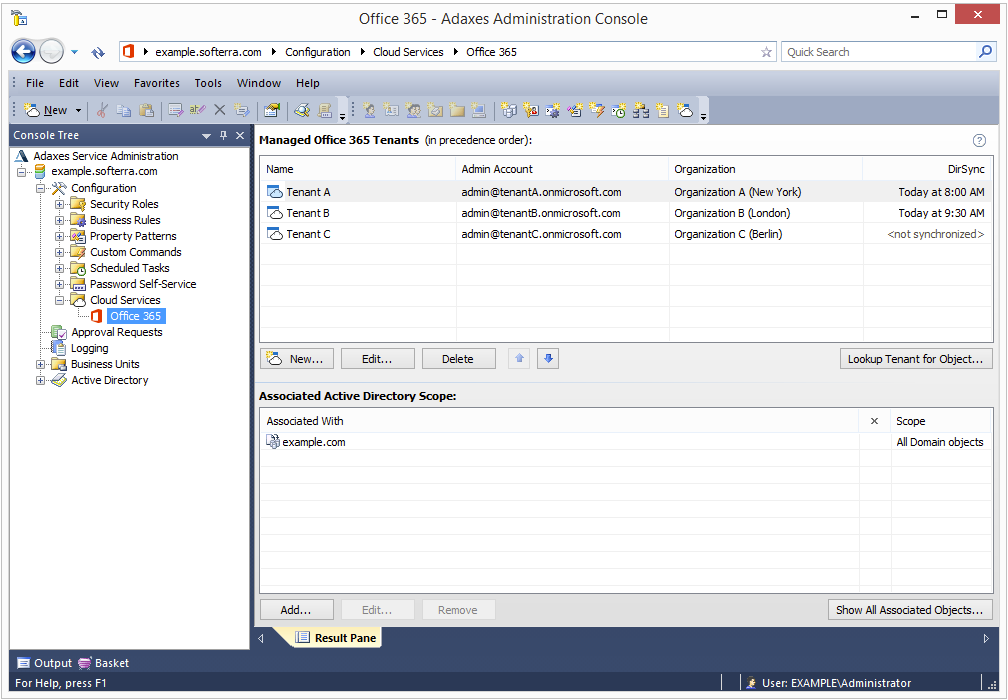This screenshot has height=700, width=1008.
Task: Click the Properties icon in toolbar
Action: (x=272, y=111)
